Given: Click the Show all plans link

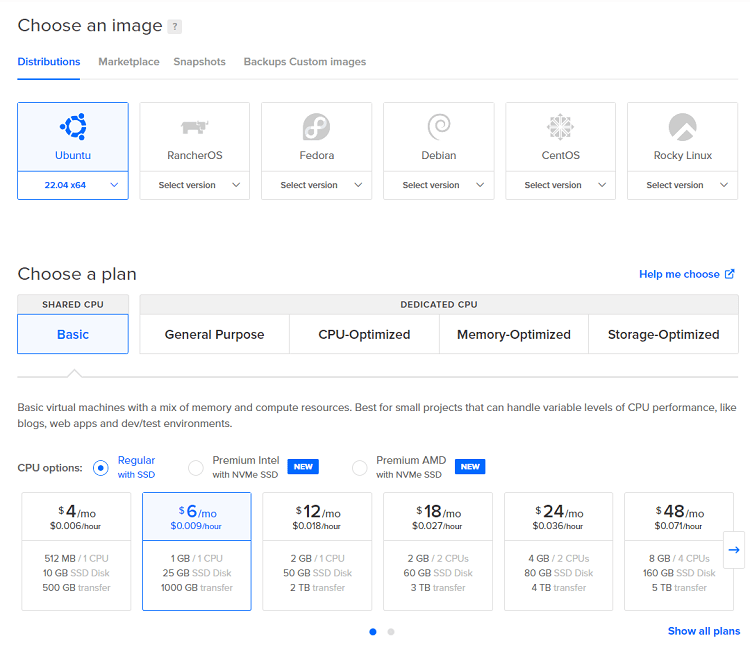Looking at the screenshot, I should pos(704,631).
